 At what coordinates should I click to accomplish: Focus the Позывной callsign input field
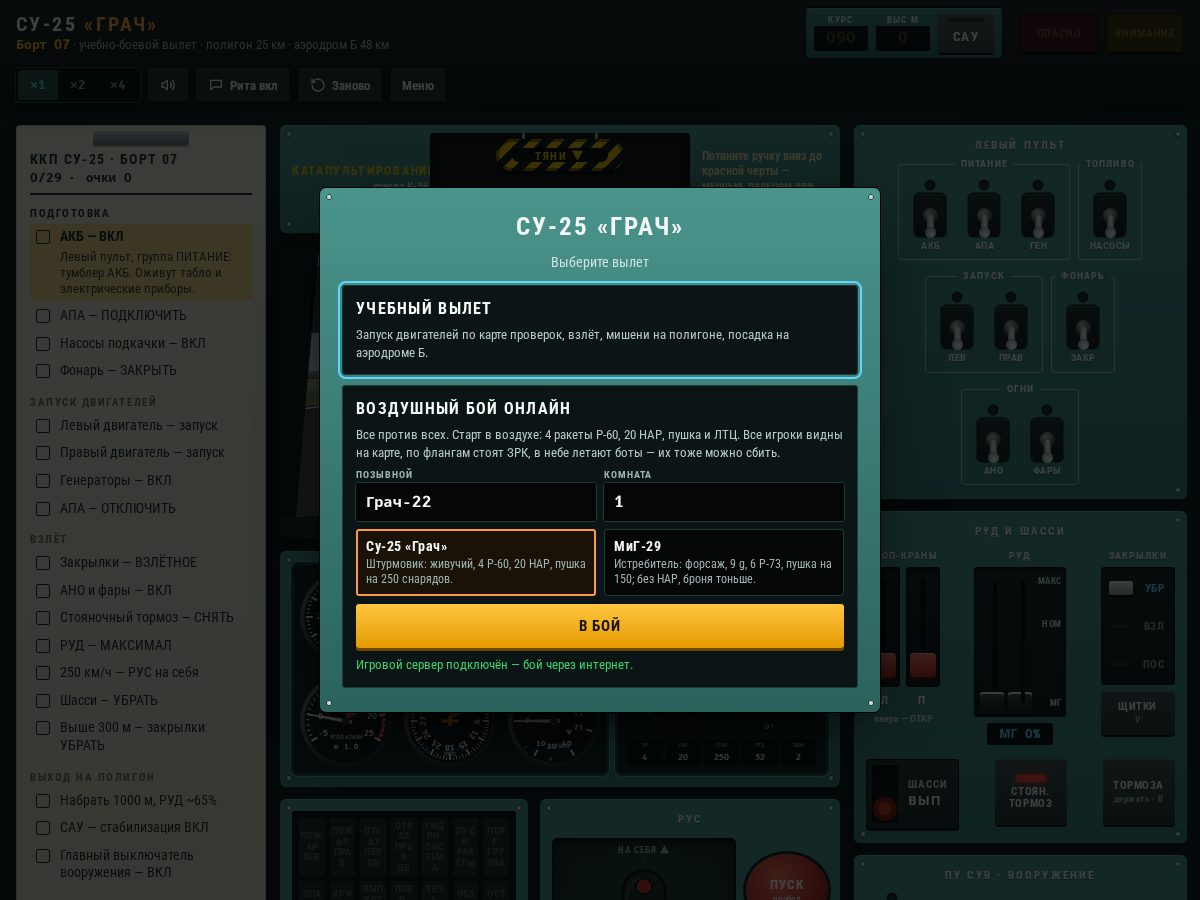pos(476,502)
